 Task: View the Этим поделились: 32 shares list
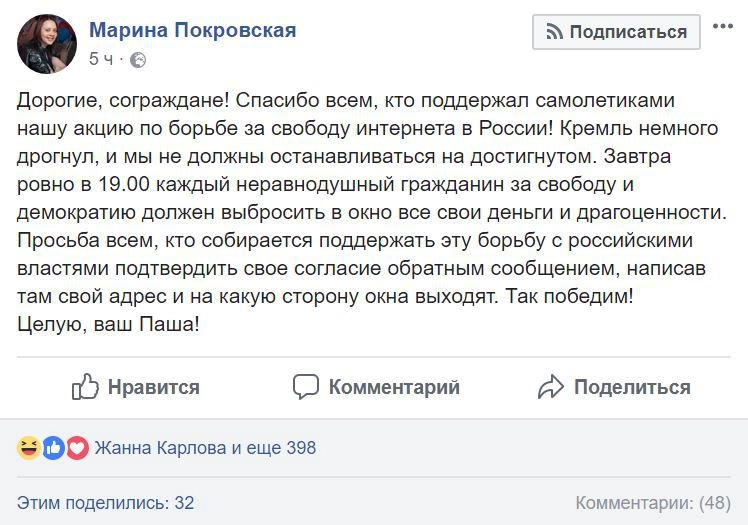106,502
